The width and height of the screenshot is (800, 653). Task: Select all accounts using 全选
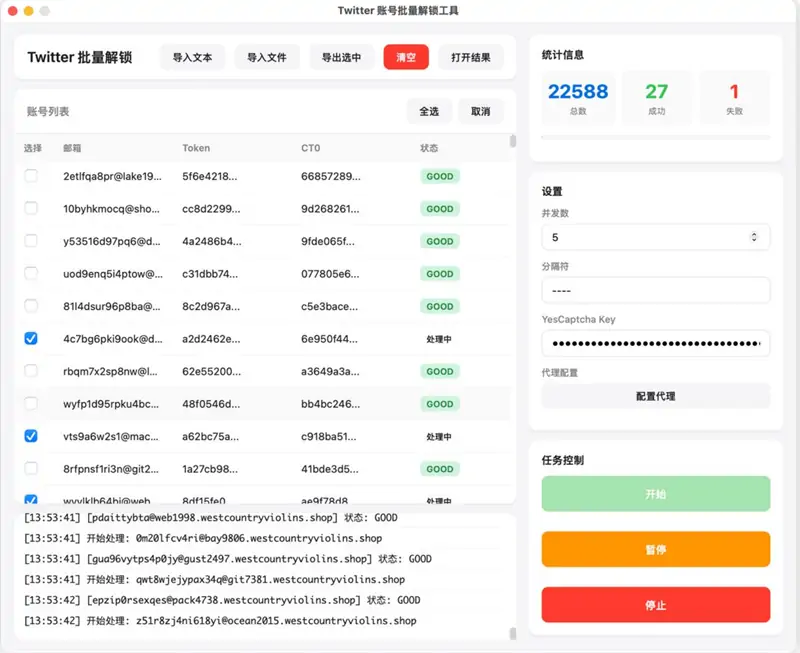pyautogui.click(x=428, y=112)
